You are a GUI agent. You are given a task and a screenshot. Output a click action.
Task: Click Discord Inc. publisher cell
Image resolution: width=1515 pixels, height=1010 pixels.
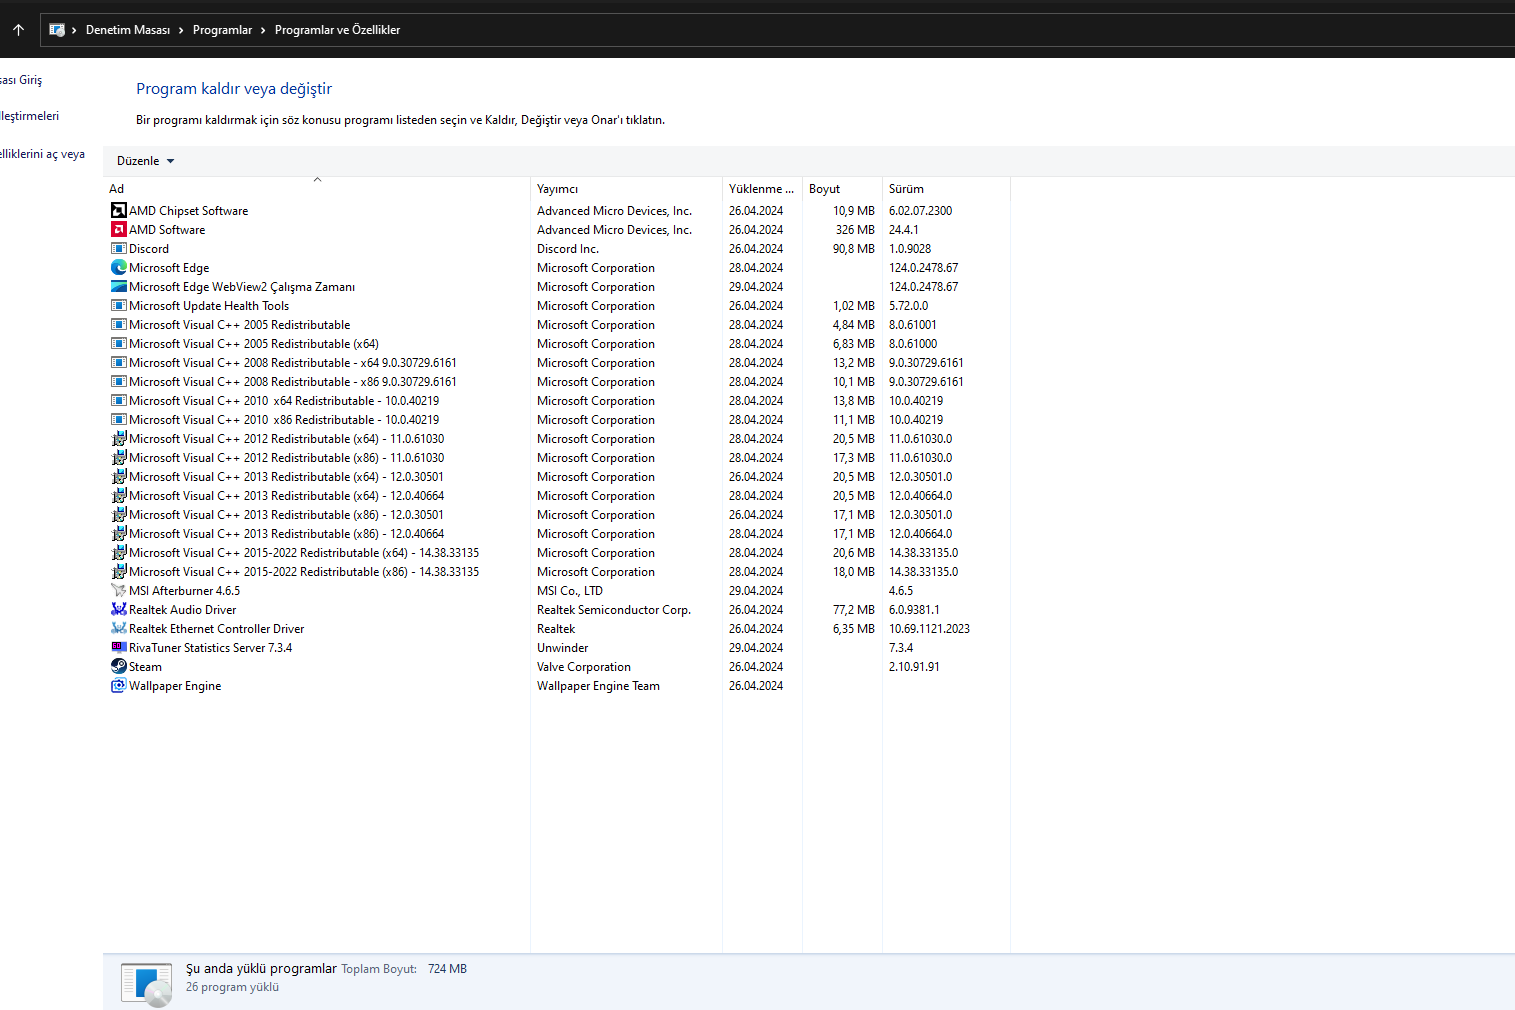click(568, 249)
